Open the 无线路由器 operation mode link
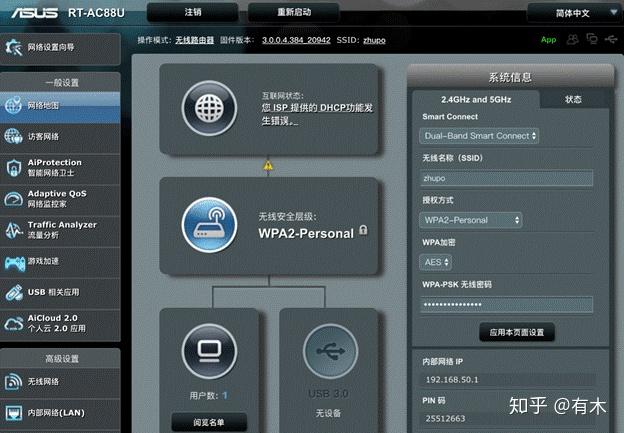 tap(195, 40)
